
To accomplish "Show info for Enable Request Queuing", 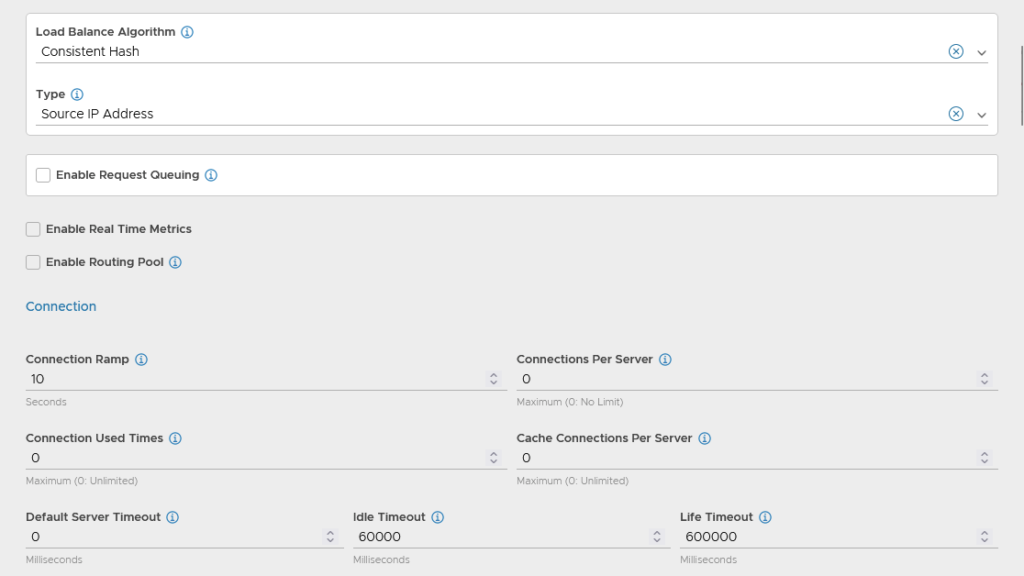I will (x=211, y=176).
